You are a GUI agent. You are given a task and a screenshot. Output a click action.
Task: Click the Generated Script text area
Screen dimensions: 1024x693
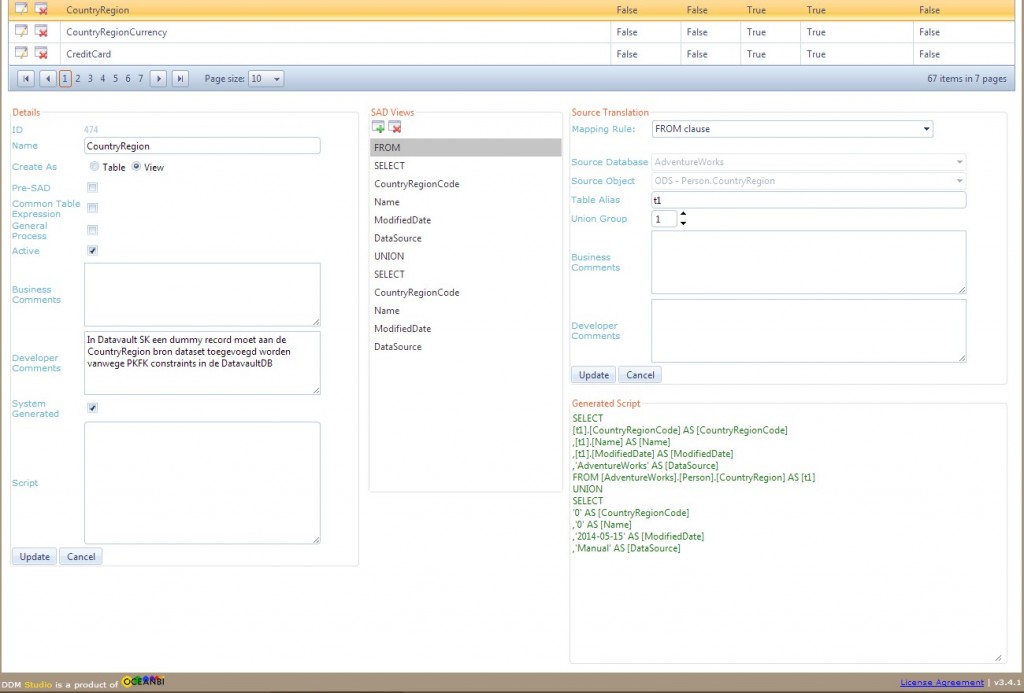click(787, 536)
